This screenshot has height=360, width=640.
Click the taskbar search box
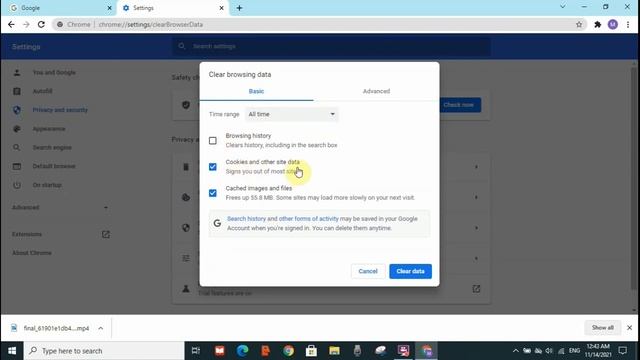coord(104,351)
